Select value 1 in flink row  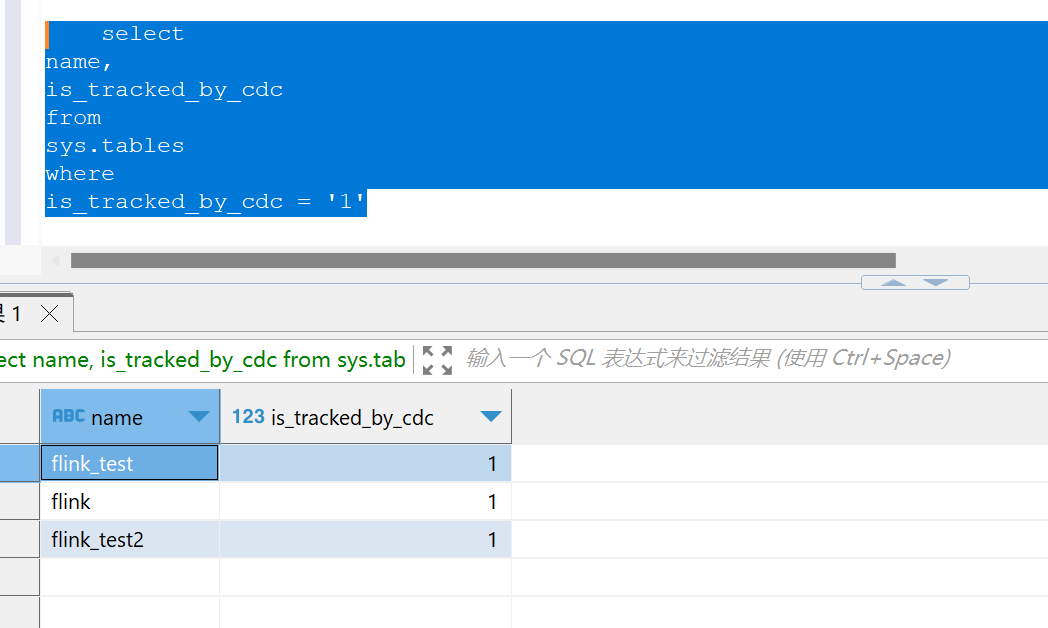[366, 501]
